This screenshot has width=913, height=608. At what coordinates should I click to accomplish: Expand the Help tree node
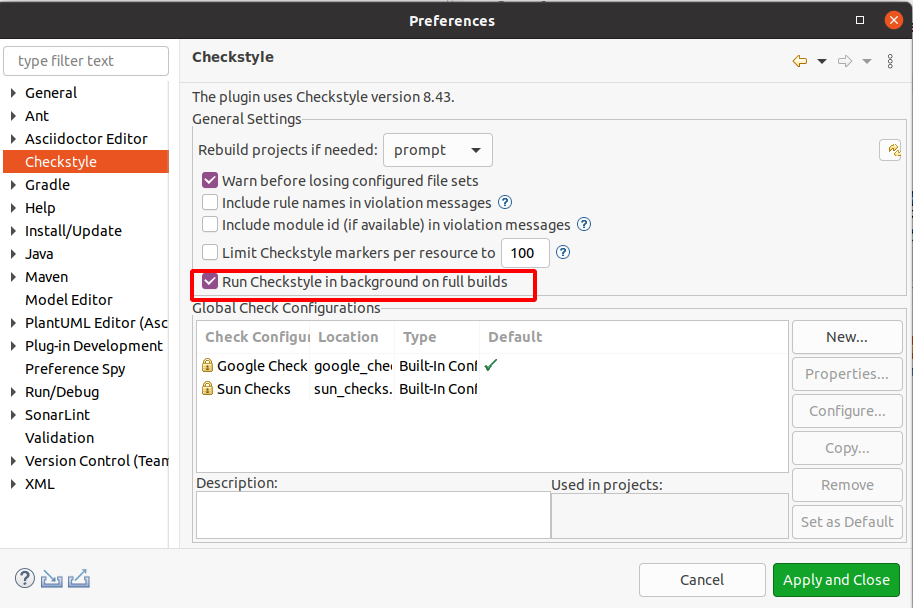click(13, 208)
